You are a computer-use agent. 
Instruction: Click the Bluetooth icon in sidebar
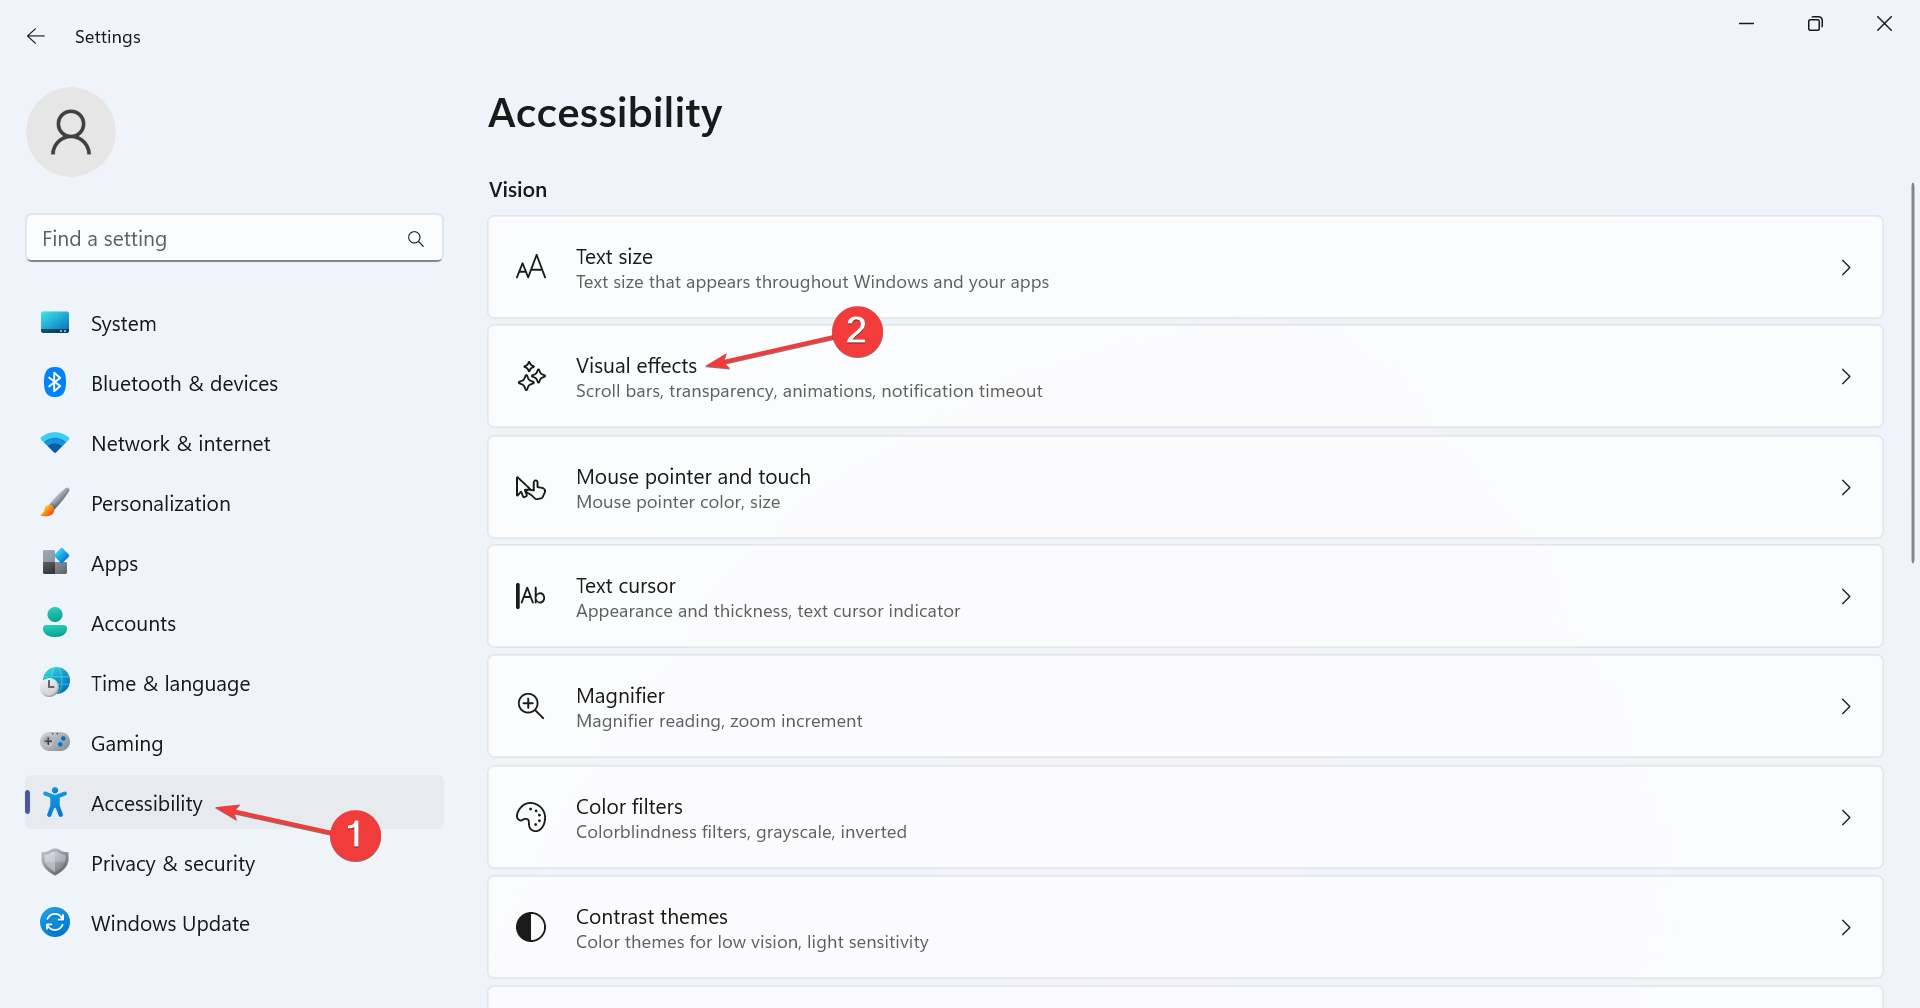[55, 383]
